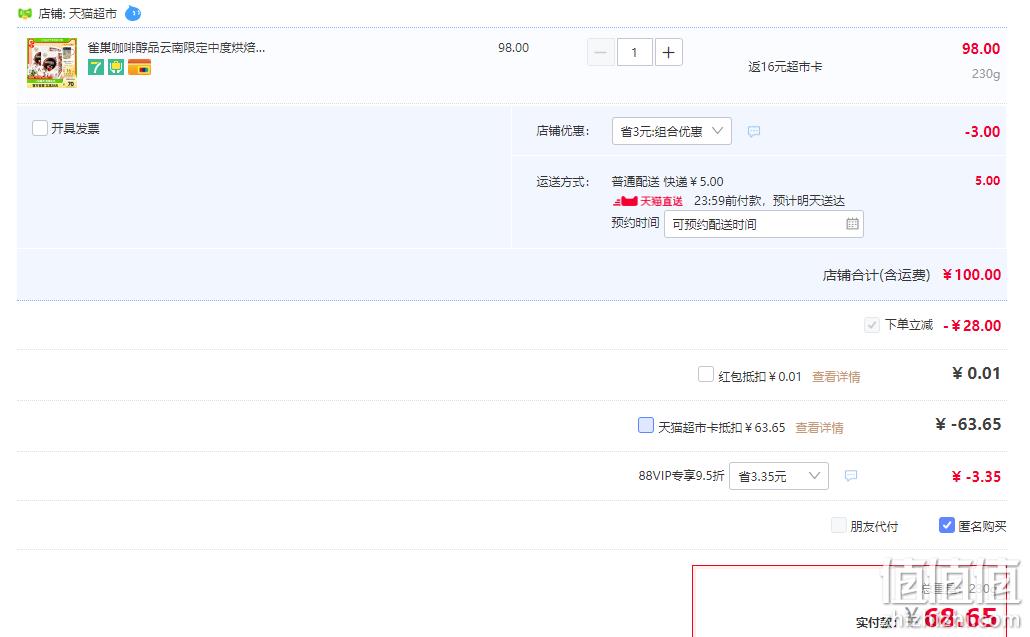This screenshot has width=1030, height=637.
Task: Click the quantity input showing 1
Action: (x=635, y=53)
